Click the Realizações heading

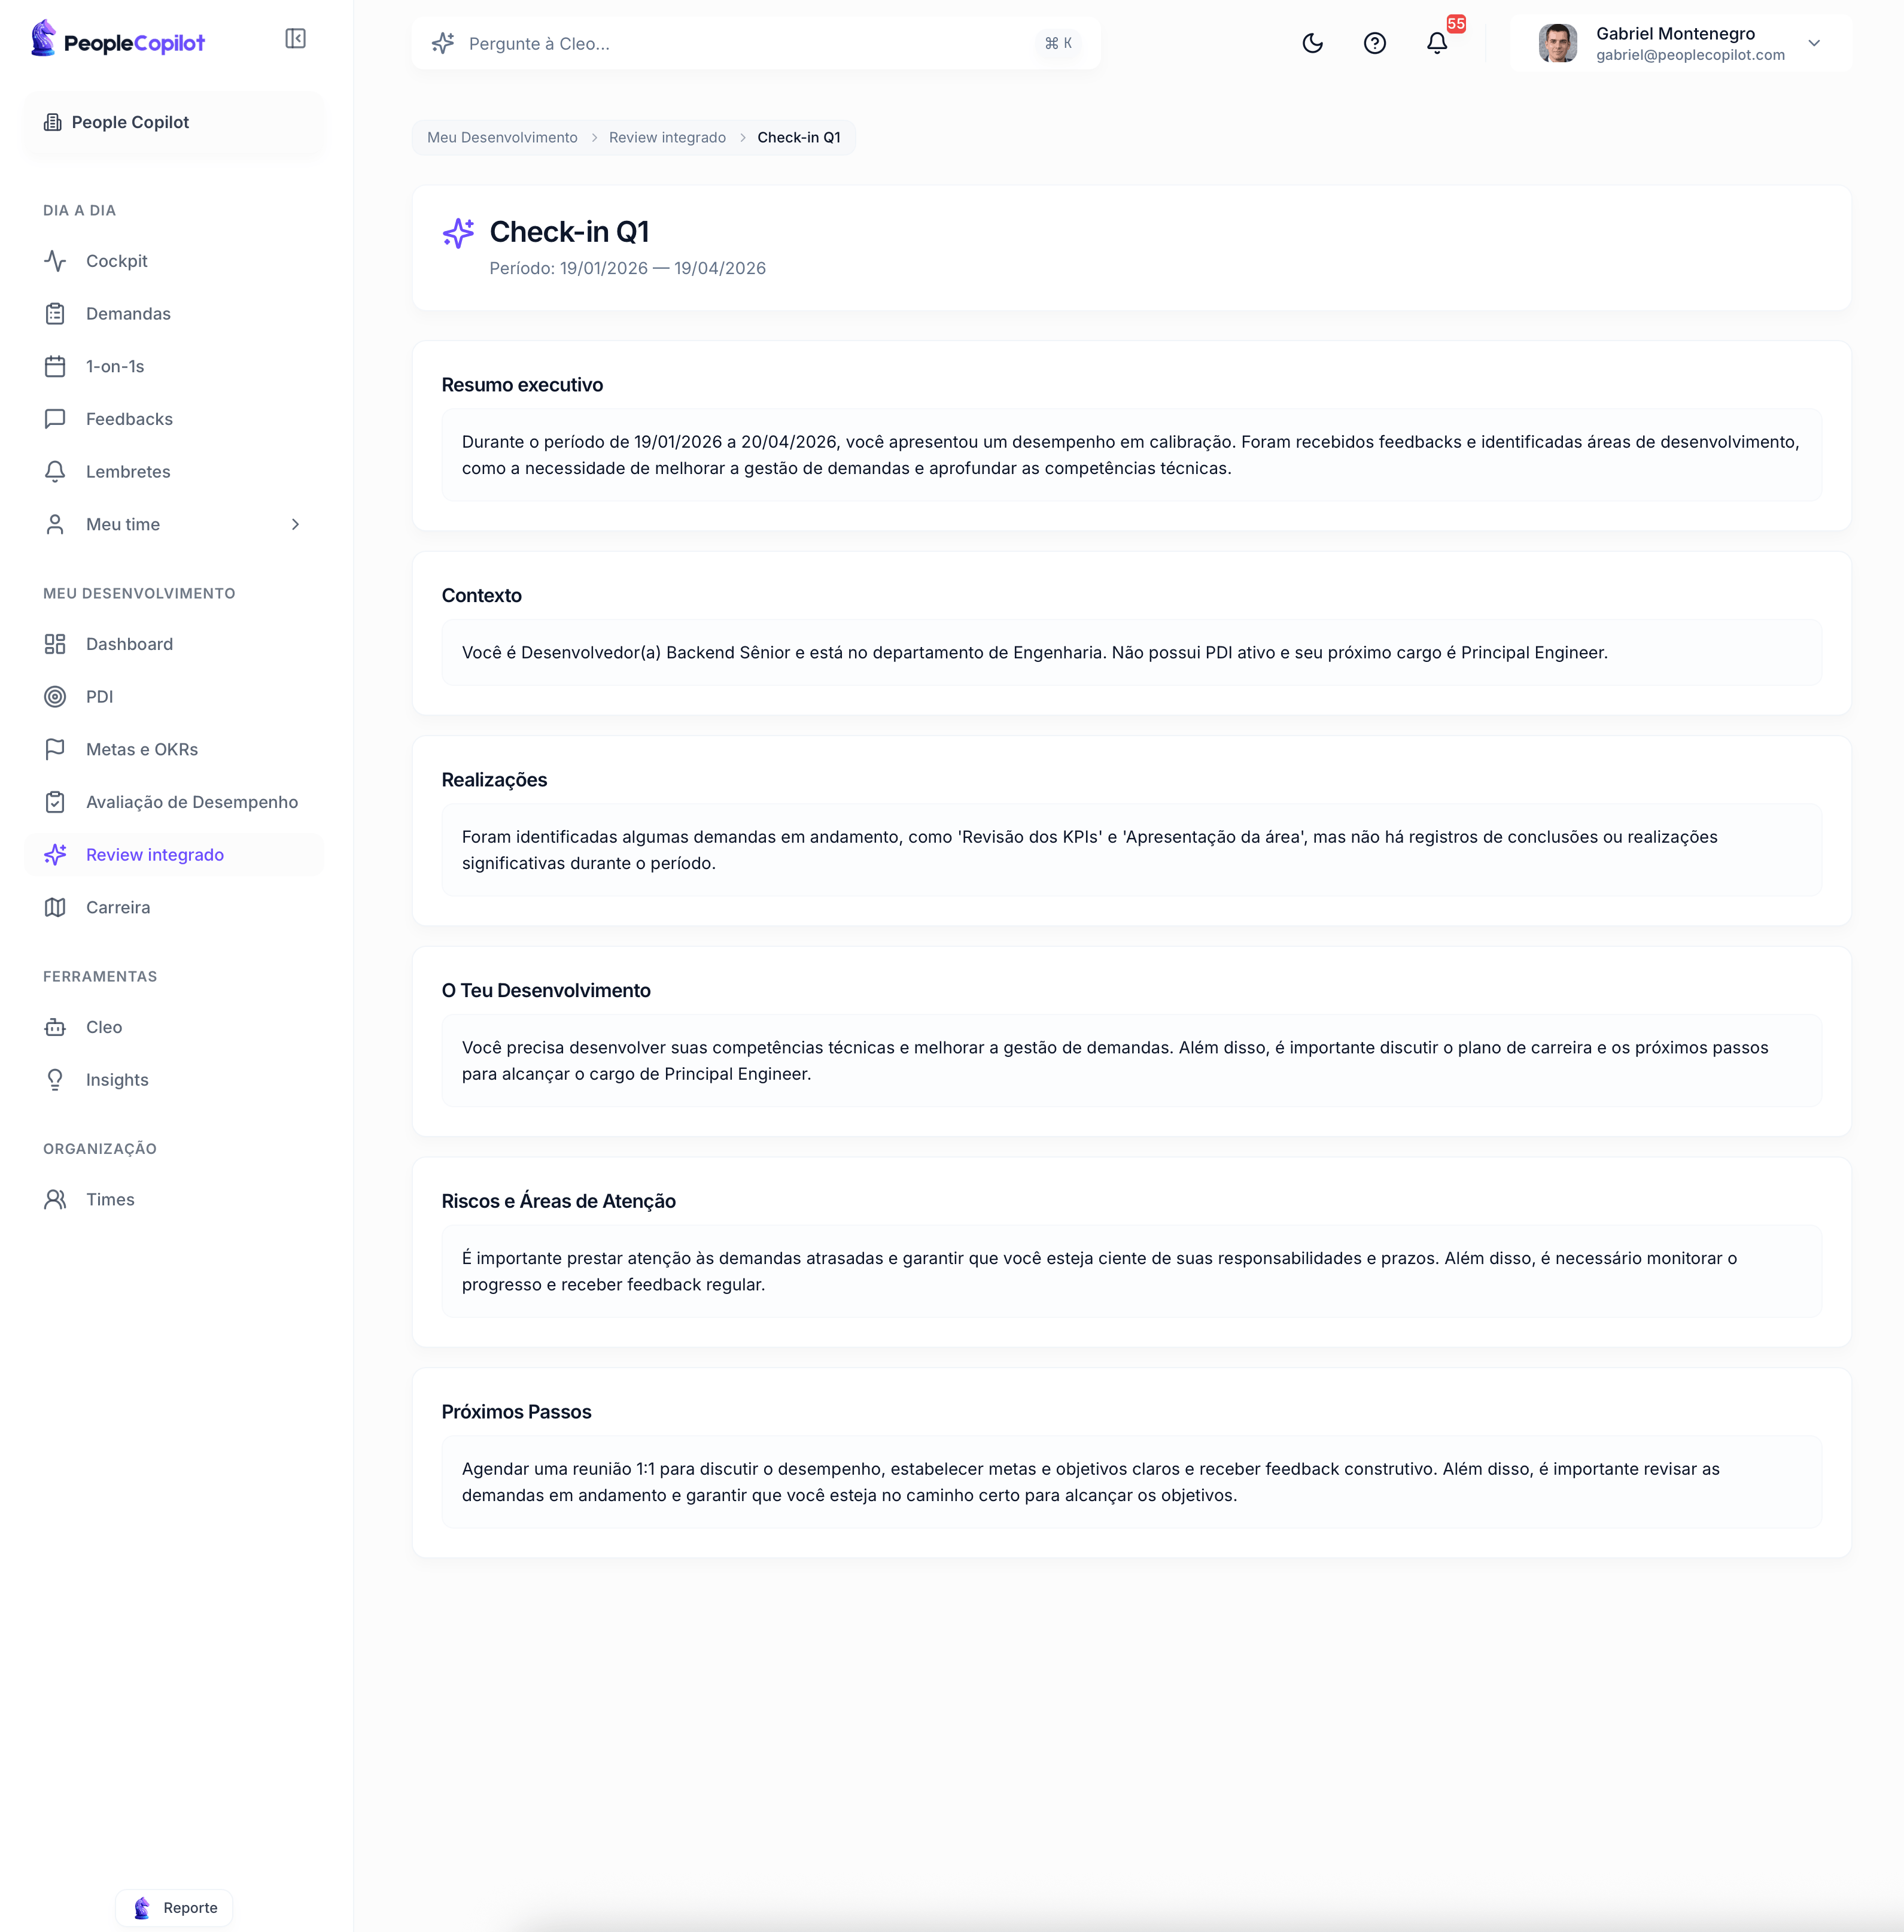coord(494,780)
